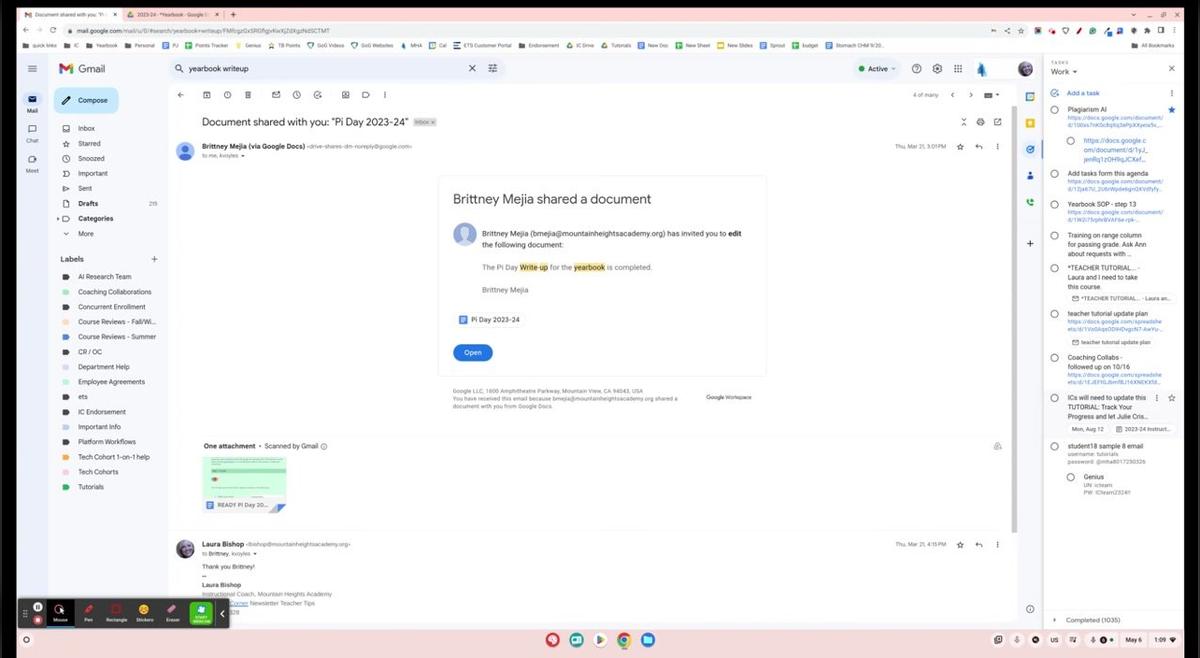Screen dimensions: 1200x658
Task: Open the Gmail Support help icon
Action: pos(916,69)
